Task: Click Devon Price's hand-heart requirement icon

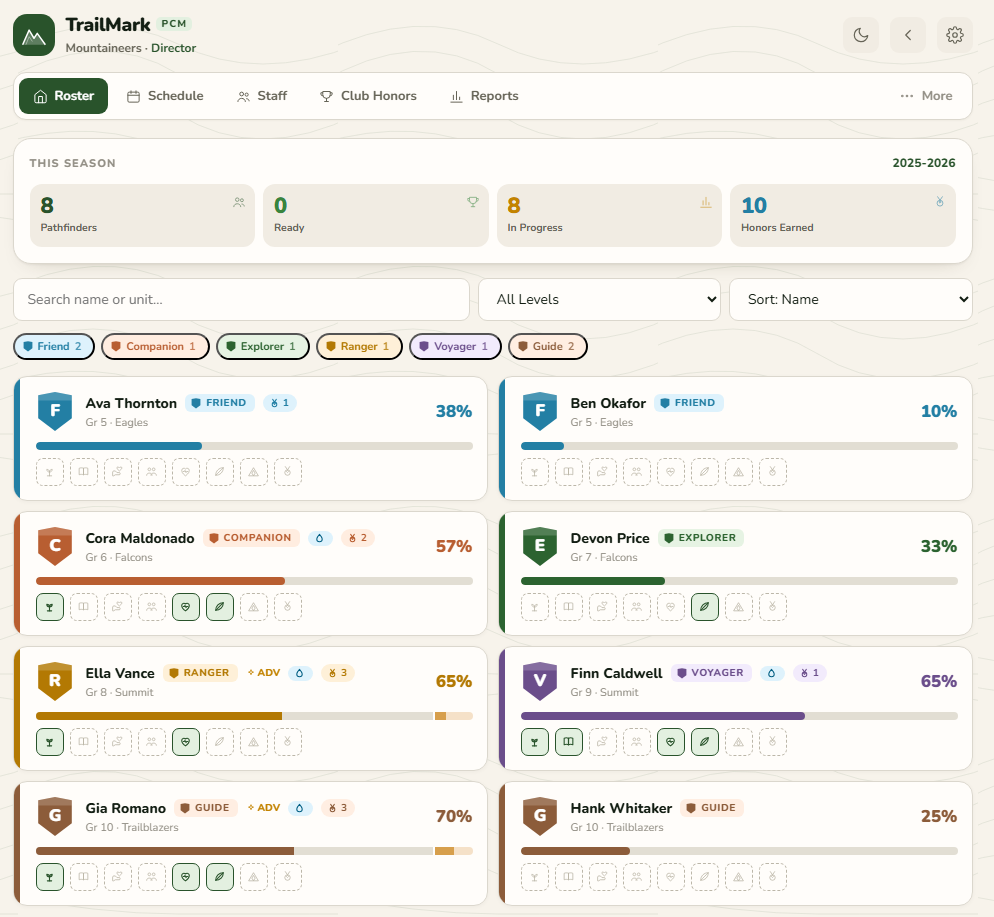Action: tap(602, 607)
